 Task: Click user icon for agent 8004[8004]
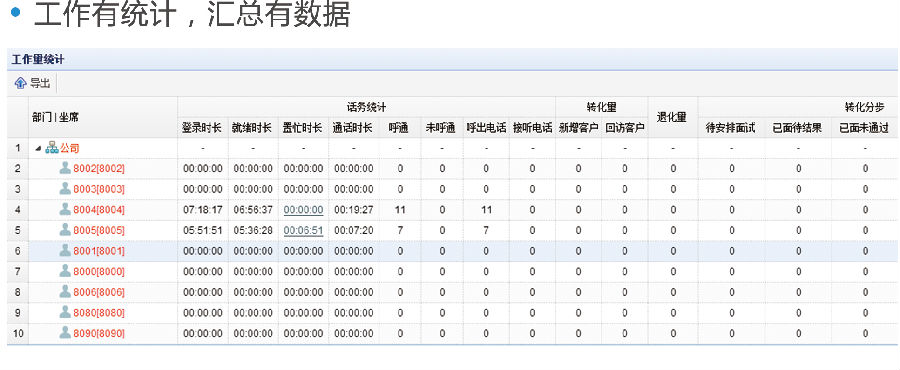(65, 209)
